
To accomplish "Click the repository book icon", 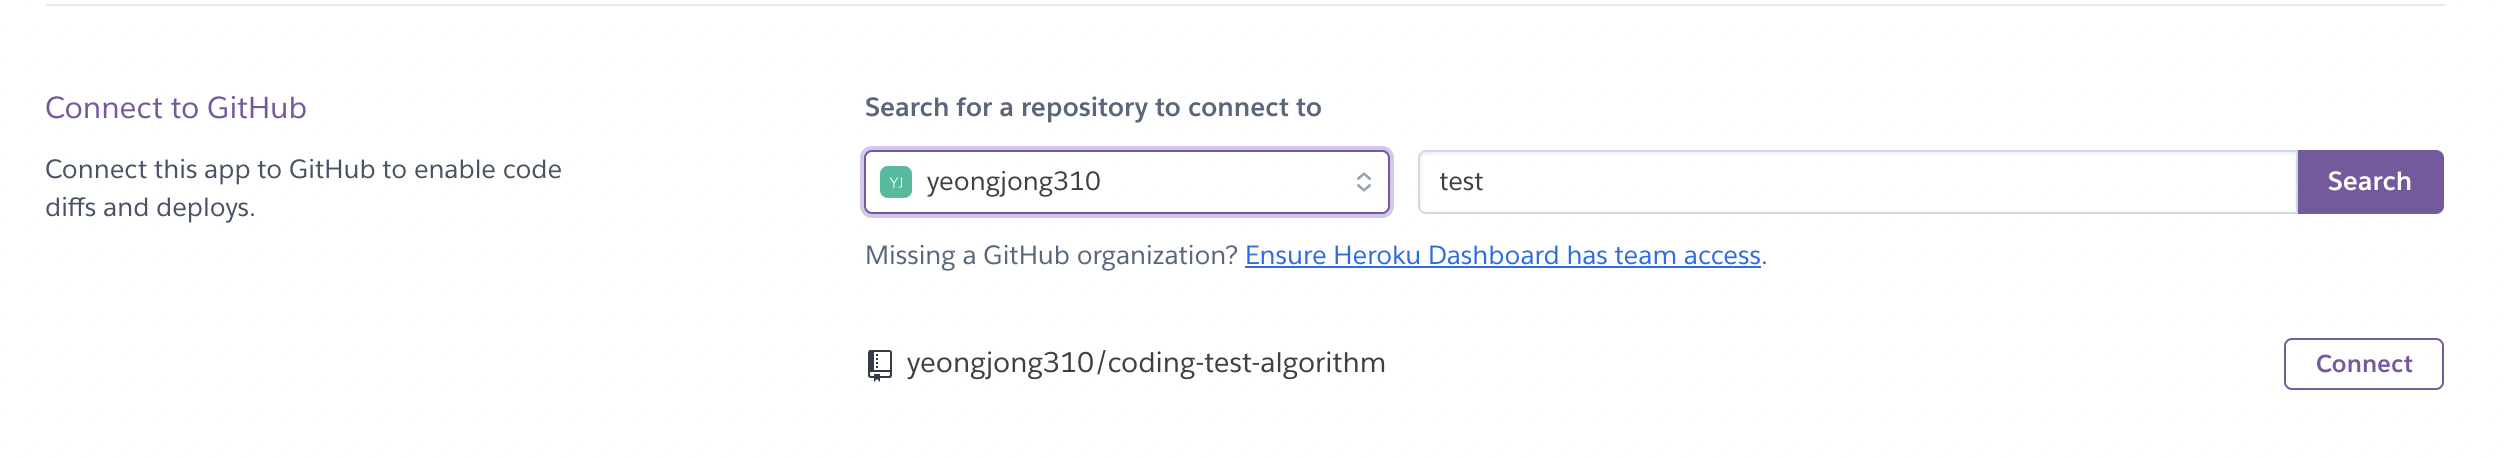I will [879, 365].
